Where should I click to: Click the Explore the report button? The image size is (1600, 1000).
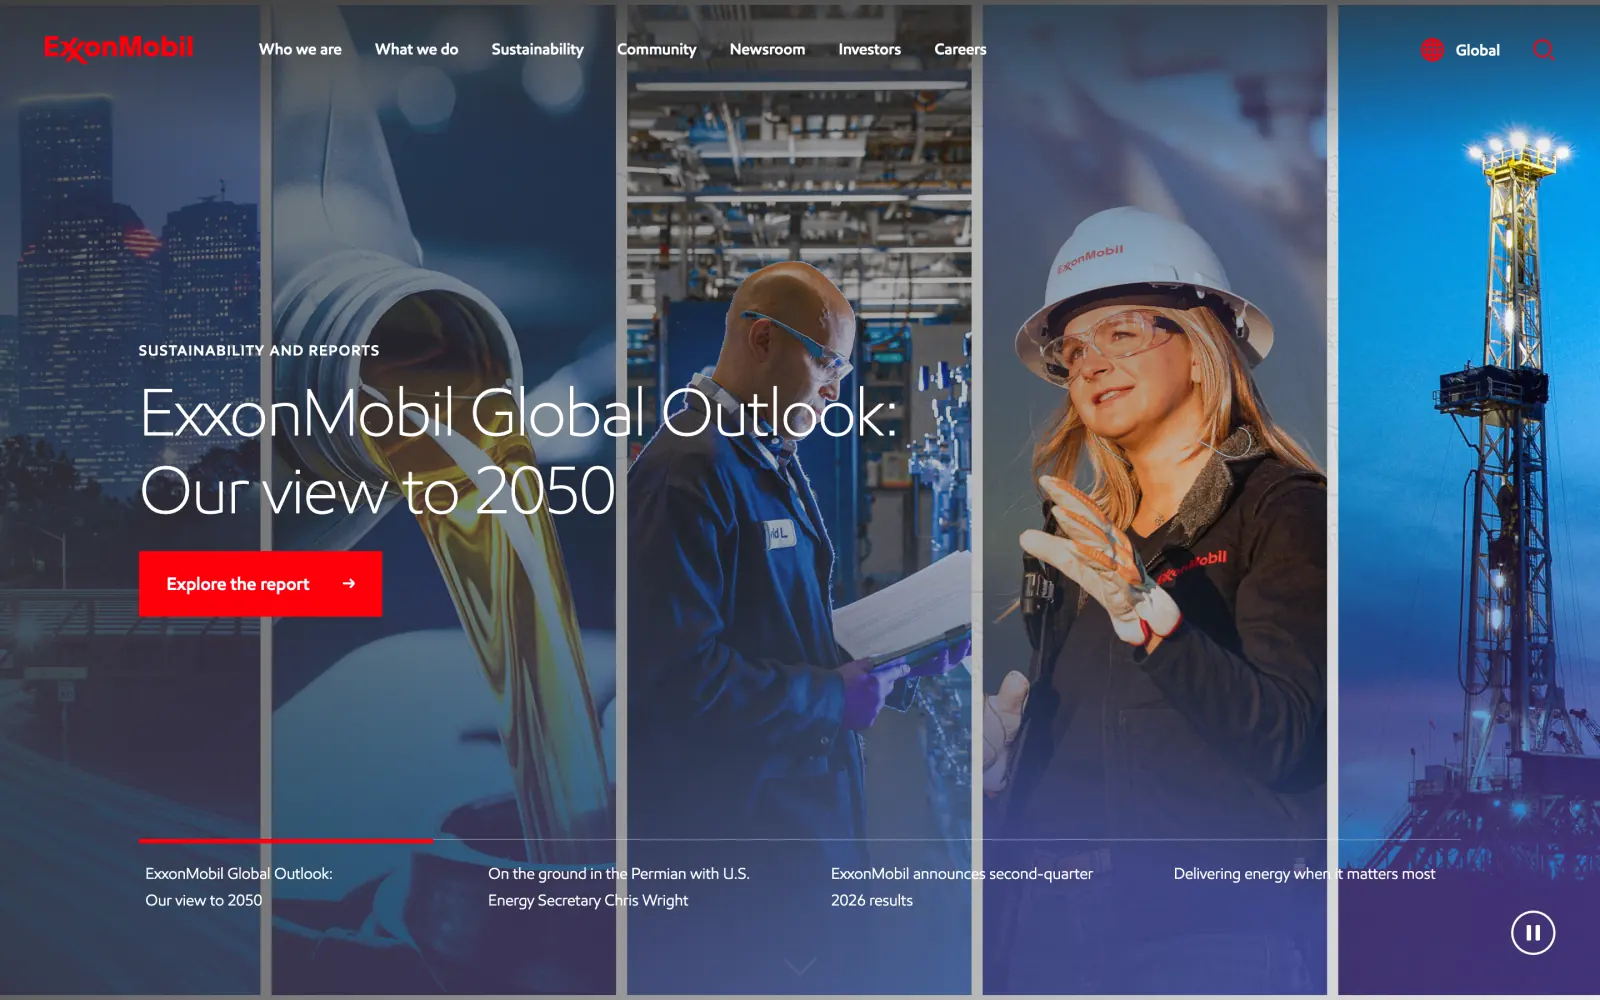point(260,584)
